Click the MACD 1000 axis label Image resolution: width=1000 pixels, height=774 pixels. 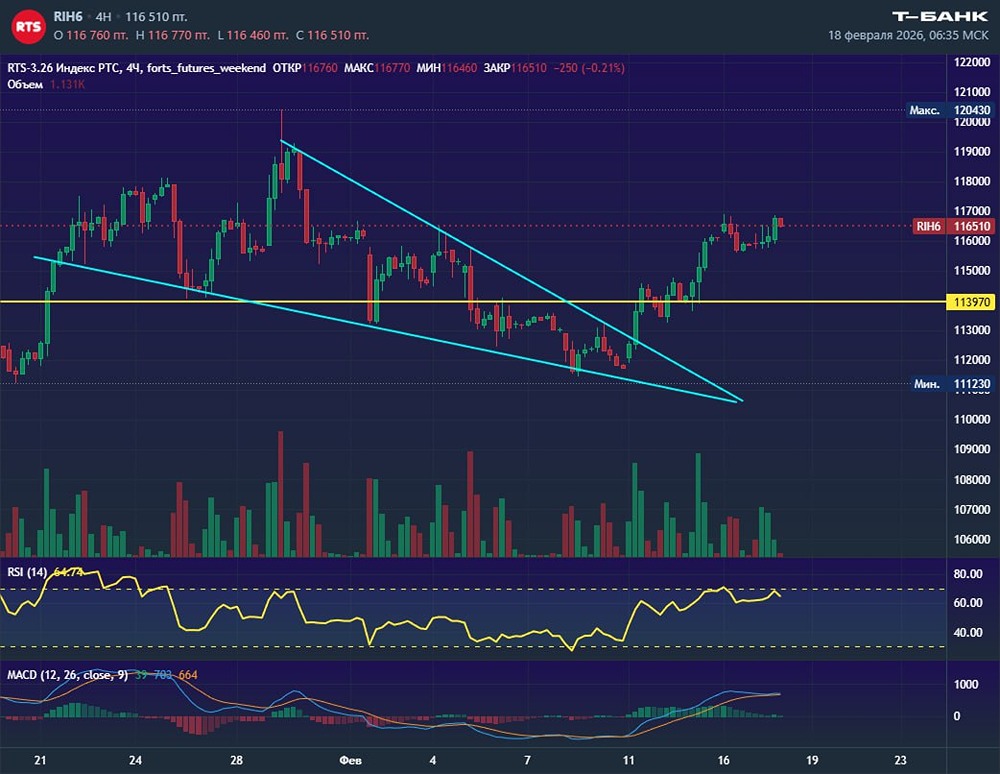966,684
